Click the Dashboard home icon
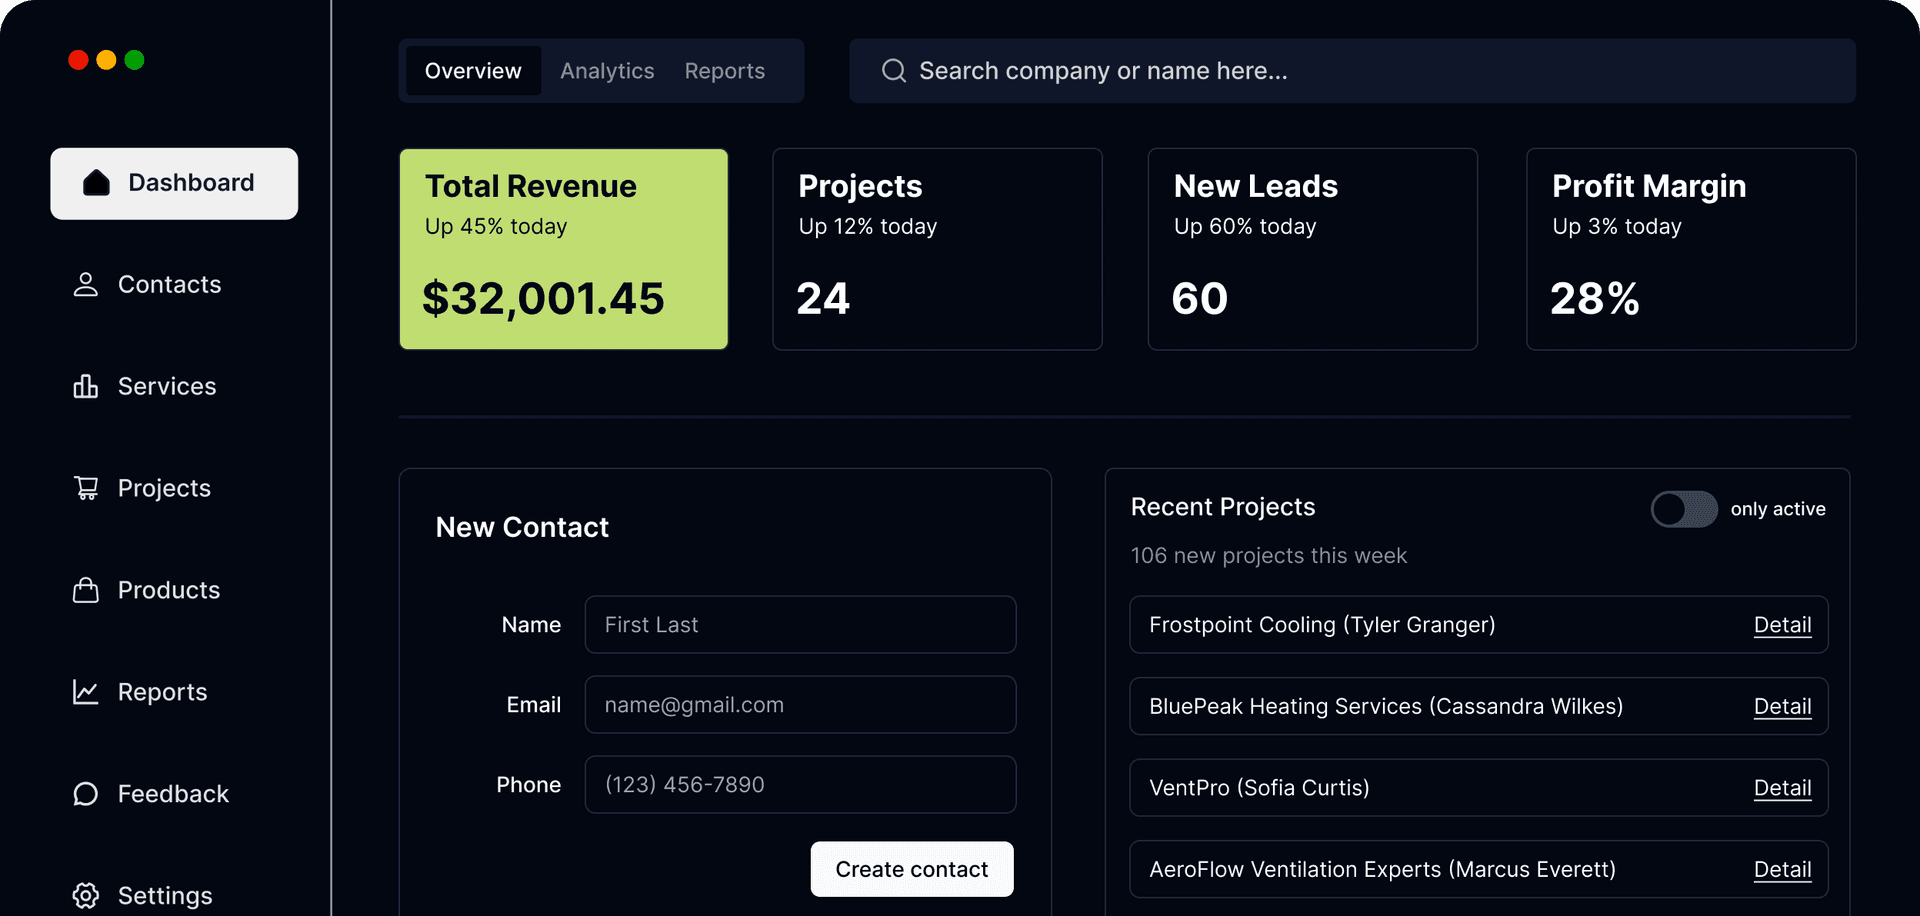Viewport: 1920px width, 916px height. click(96, 183)
